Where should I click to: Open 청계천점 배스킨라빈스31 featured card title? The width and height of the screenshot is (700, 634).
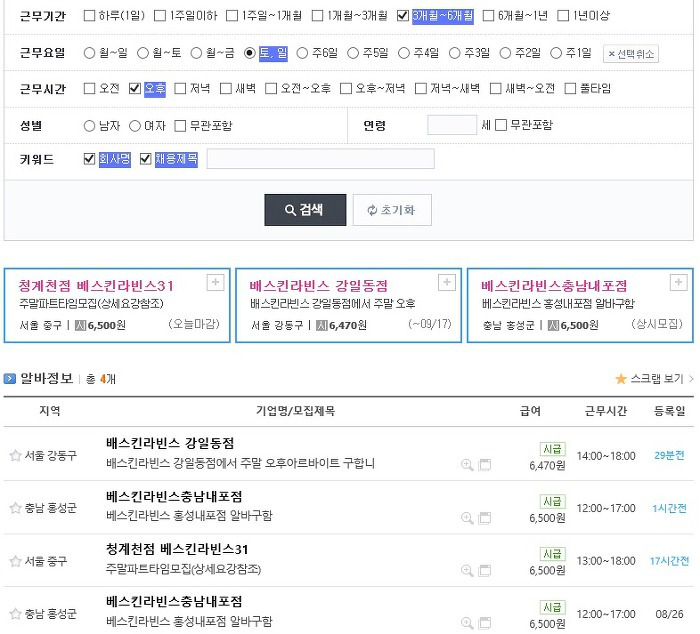[96, 286]
